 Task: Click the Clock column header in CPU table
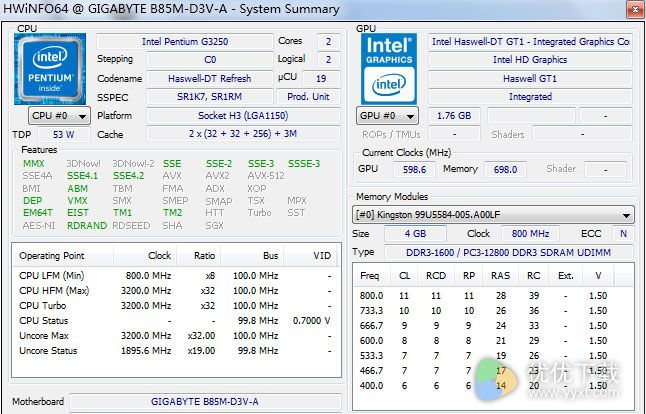pyautogui.click(x=145, y=256)
